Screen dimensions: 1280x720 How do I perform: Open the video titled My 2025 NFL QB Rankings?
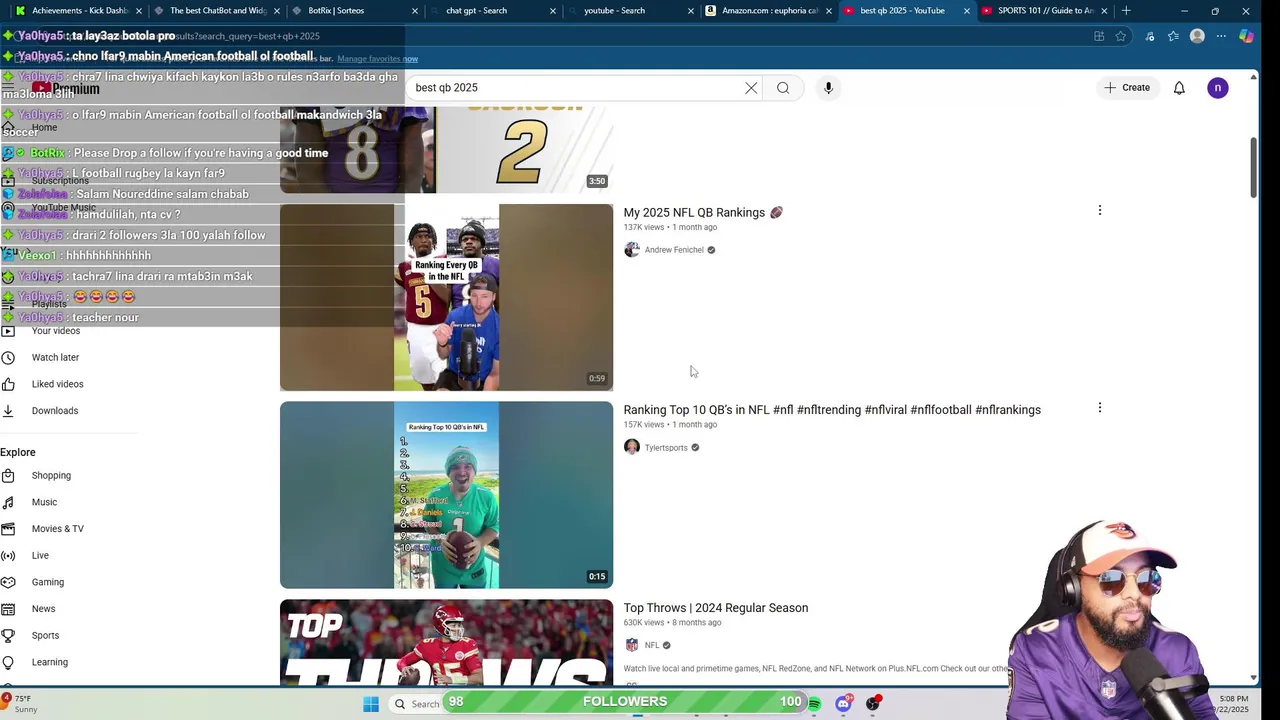[x=703, y=213]
